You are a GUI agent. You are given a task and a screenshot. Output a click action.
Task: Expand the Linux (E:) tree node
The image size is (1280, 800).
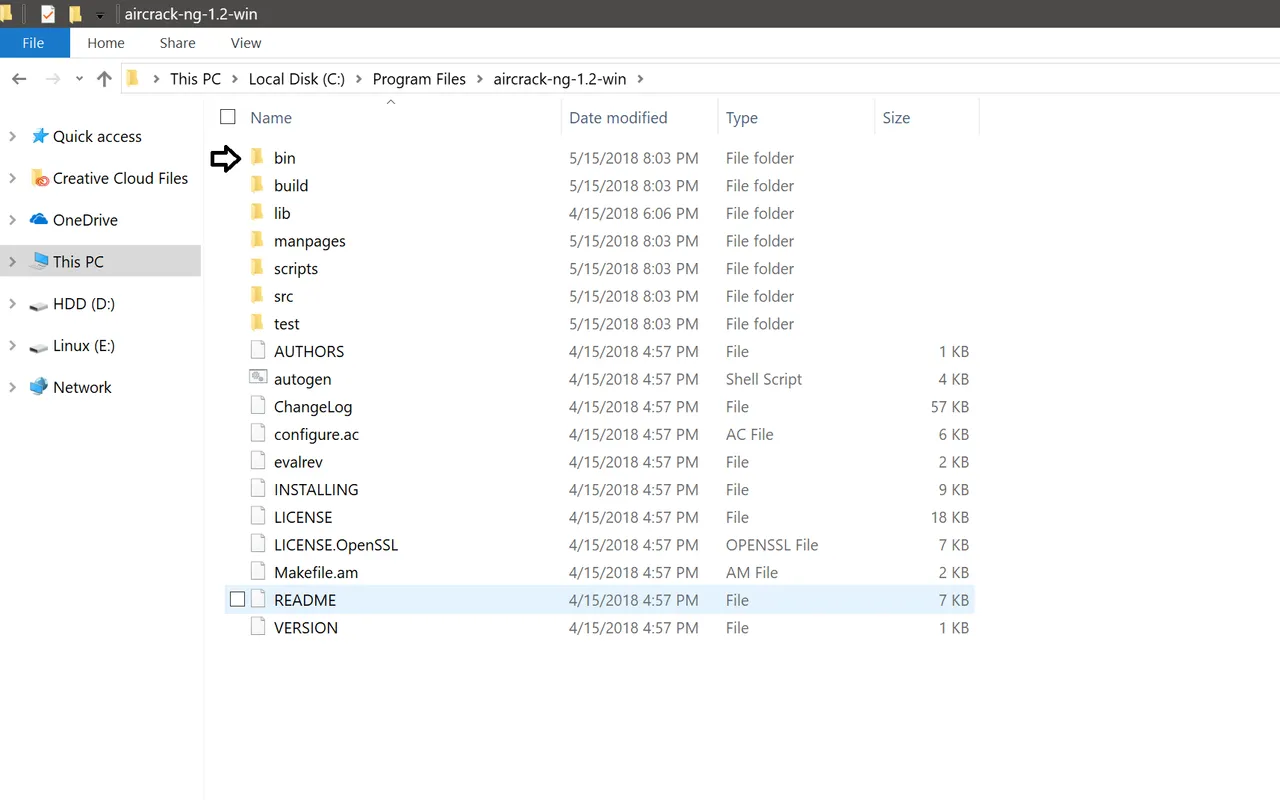point(12,346)
